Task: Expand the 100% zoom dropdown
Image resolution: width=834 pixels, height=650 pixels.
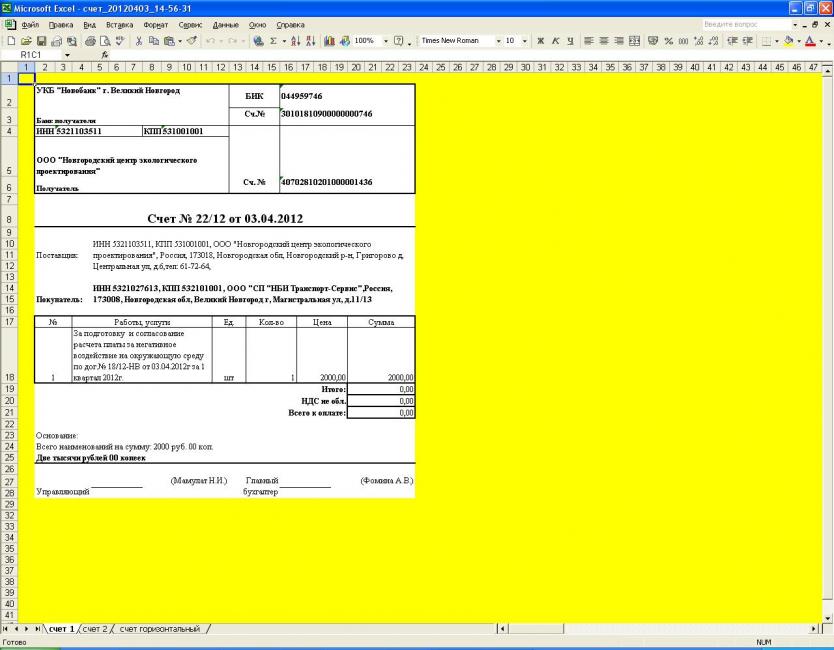Action: click(x=386, y=40)
